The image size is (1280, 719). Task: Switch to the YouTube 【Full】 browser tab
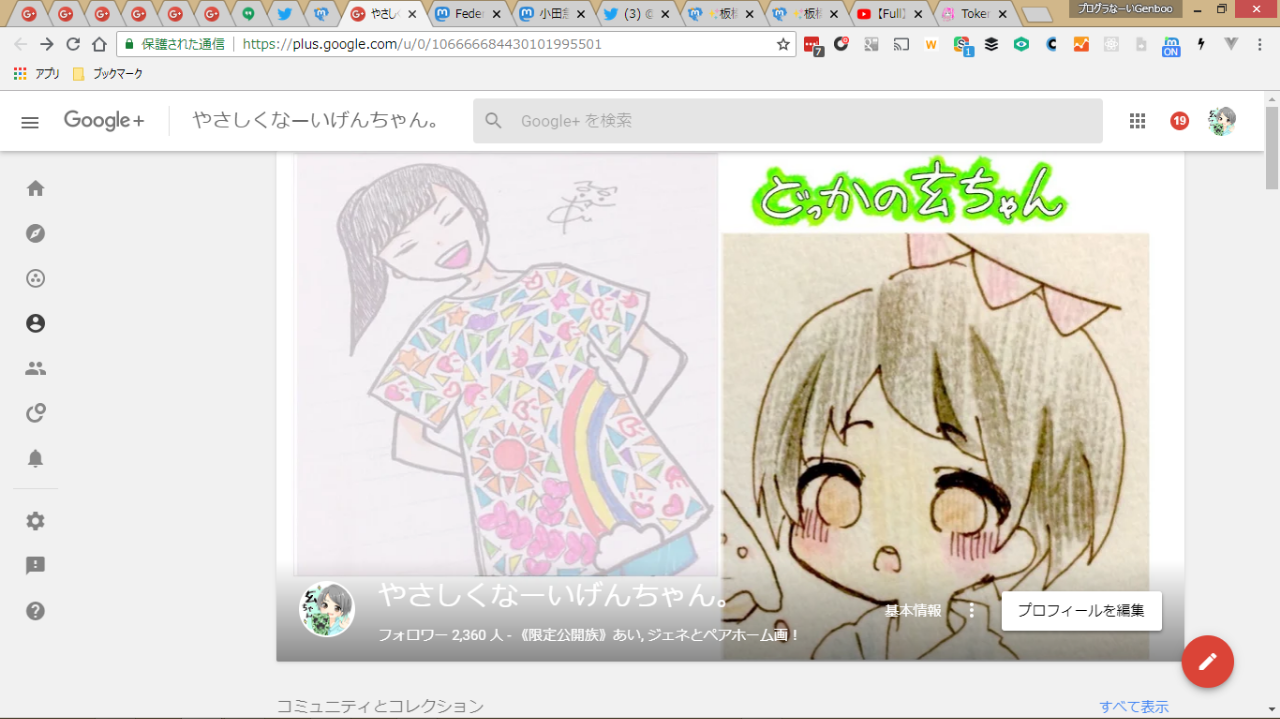click(x=883, y=14)
